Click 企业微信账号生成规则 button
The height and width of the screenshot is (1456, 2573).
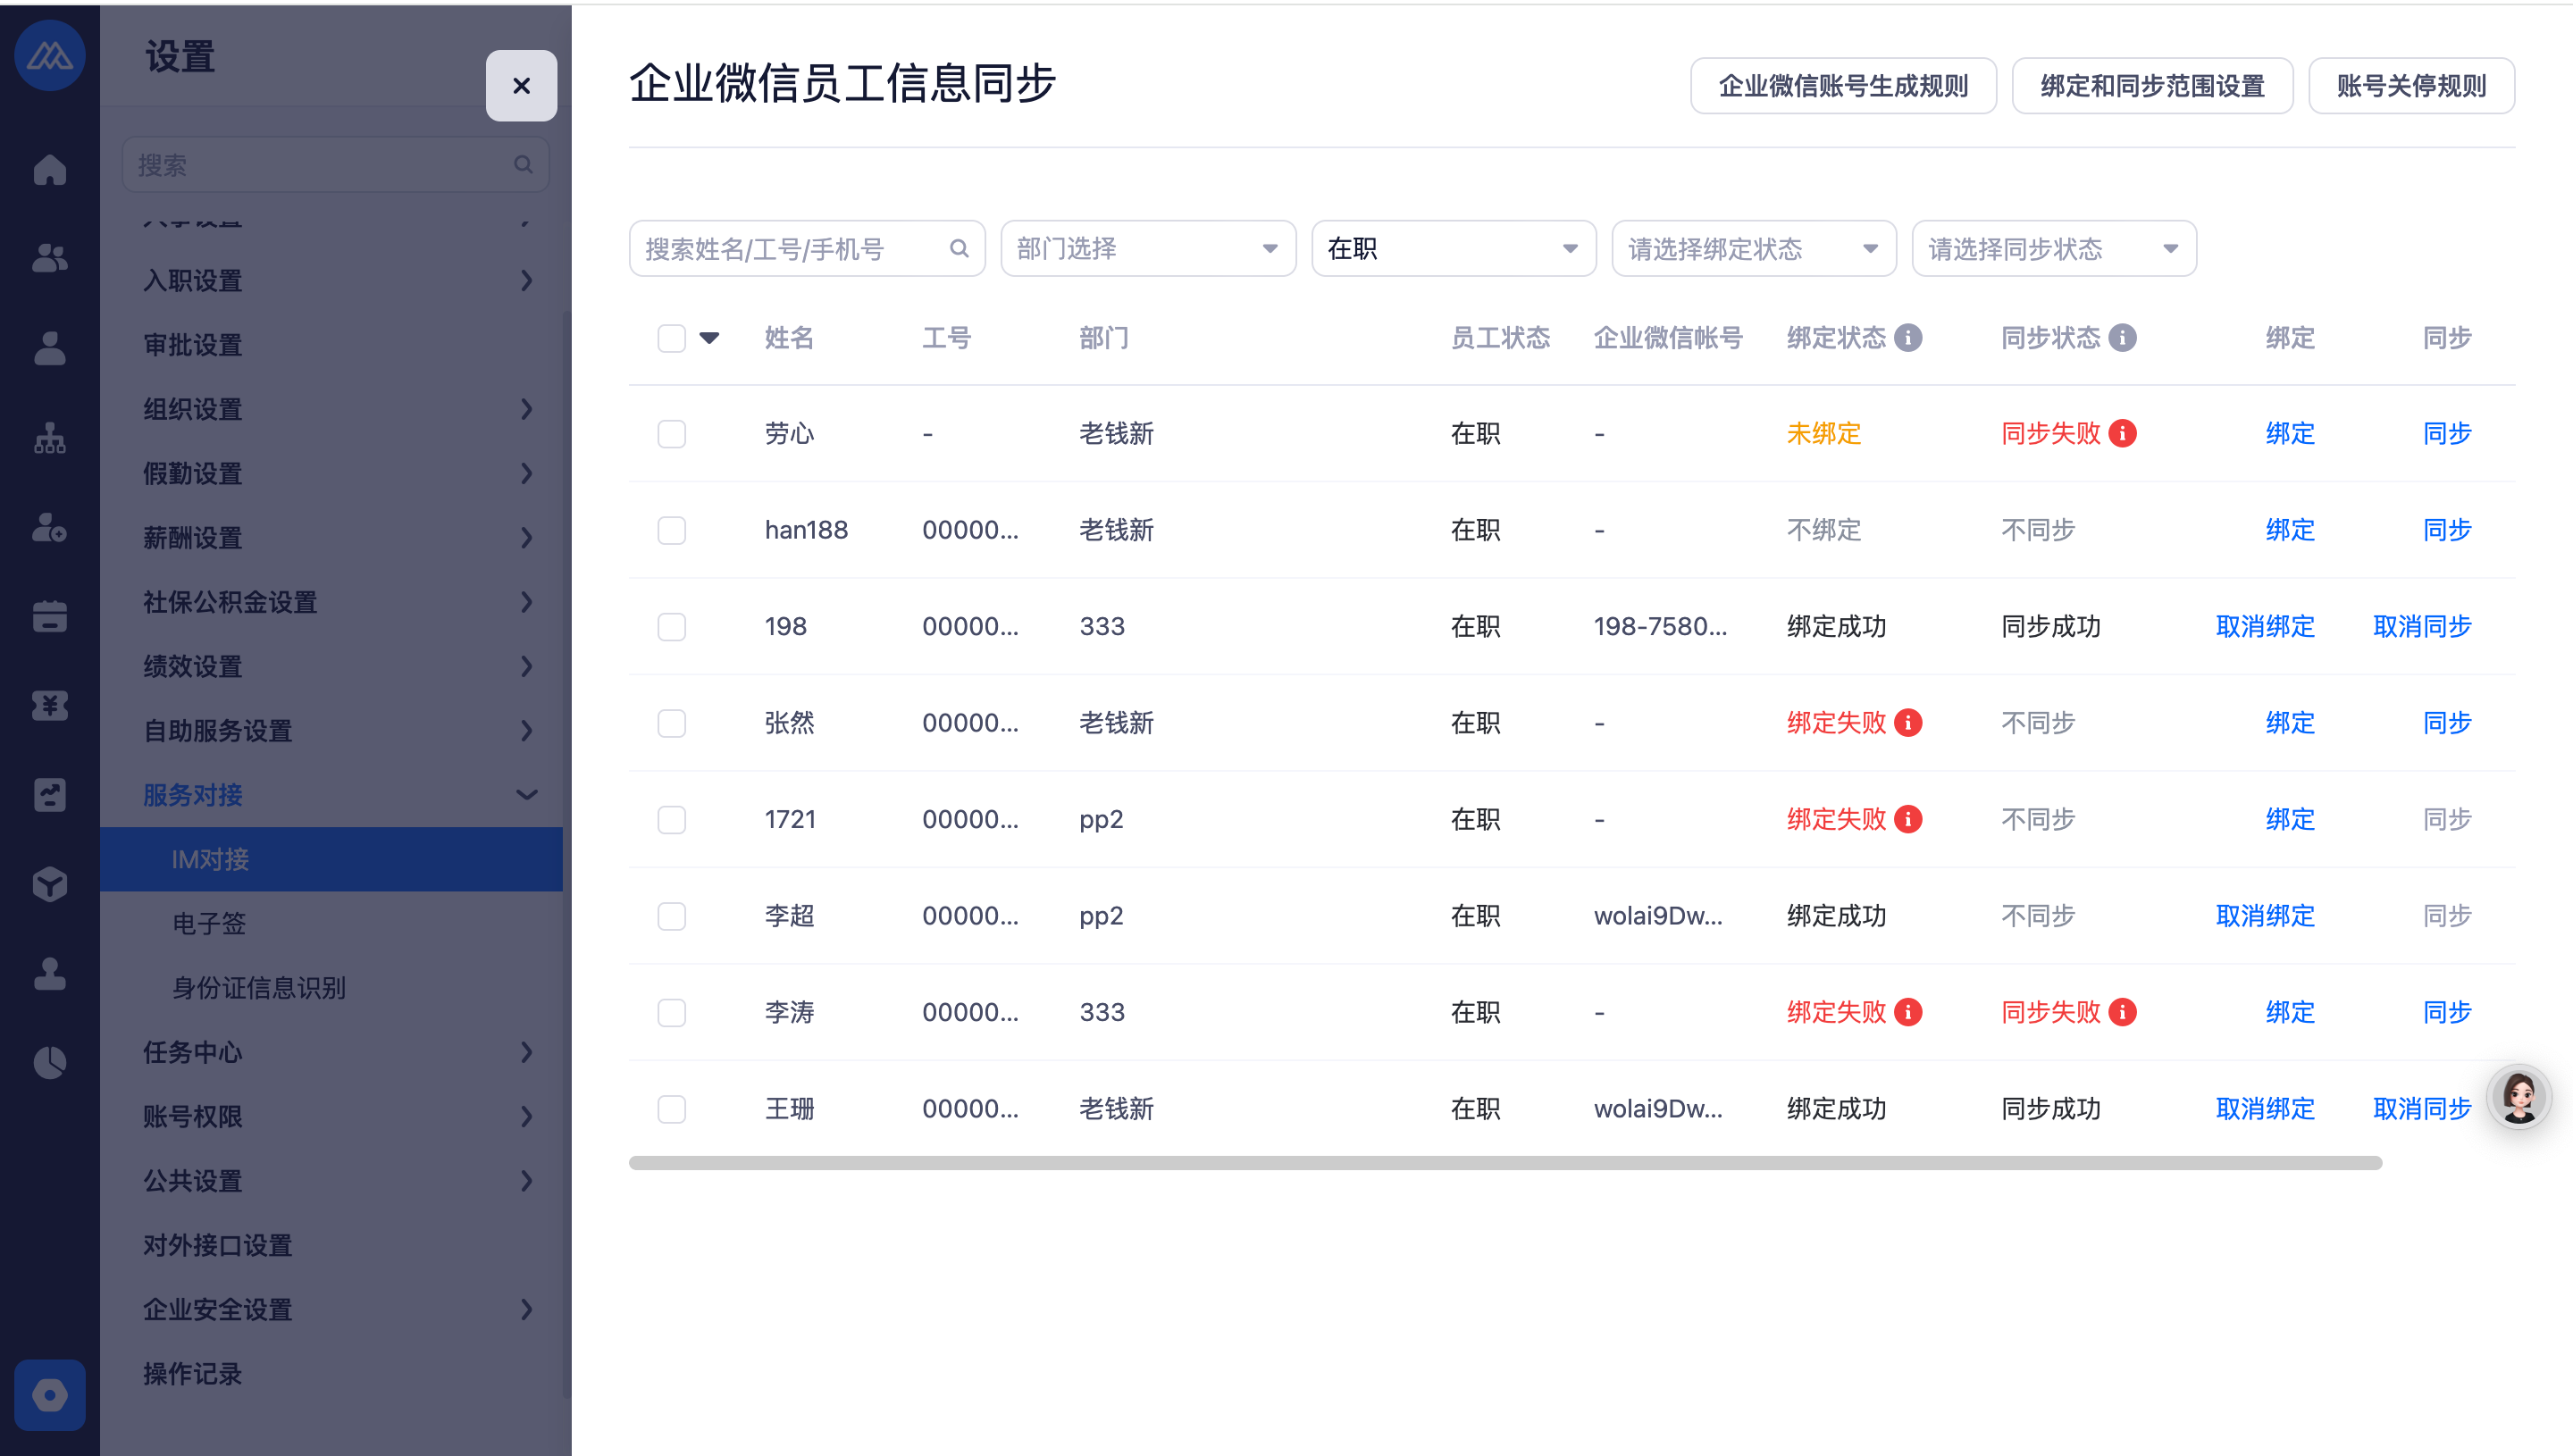point(1842,86)
